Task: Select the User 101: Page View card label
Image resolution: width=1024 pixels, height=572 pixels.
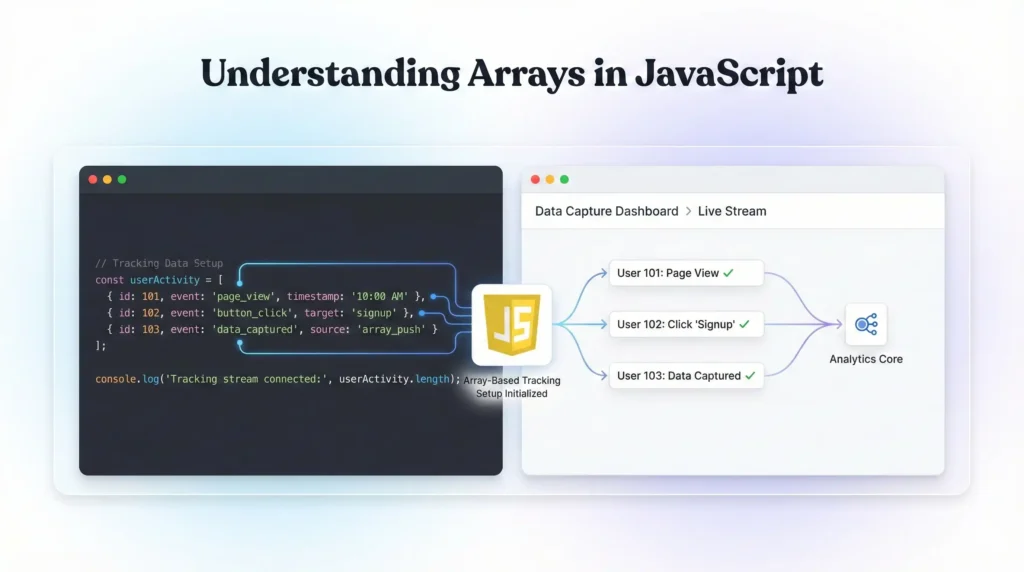Action: (x=667, y=273)
